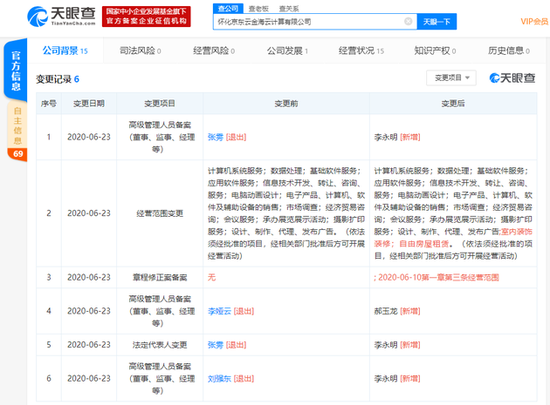This screenshot has height=405, width=550.
Task: Open the 知识产权 tab
Action: [x=435, y=51]
